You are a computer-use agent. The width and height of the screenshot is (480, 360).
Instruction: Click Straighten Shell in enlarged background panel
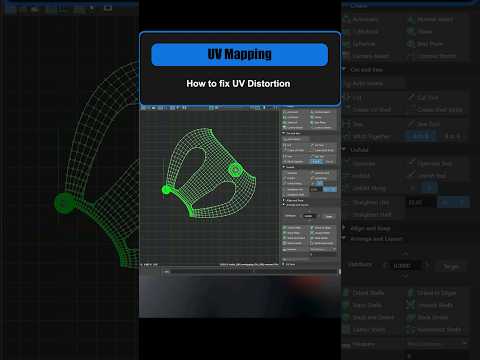[372, 215]
